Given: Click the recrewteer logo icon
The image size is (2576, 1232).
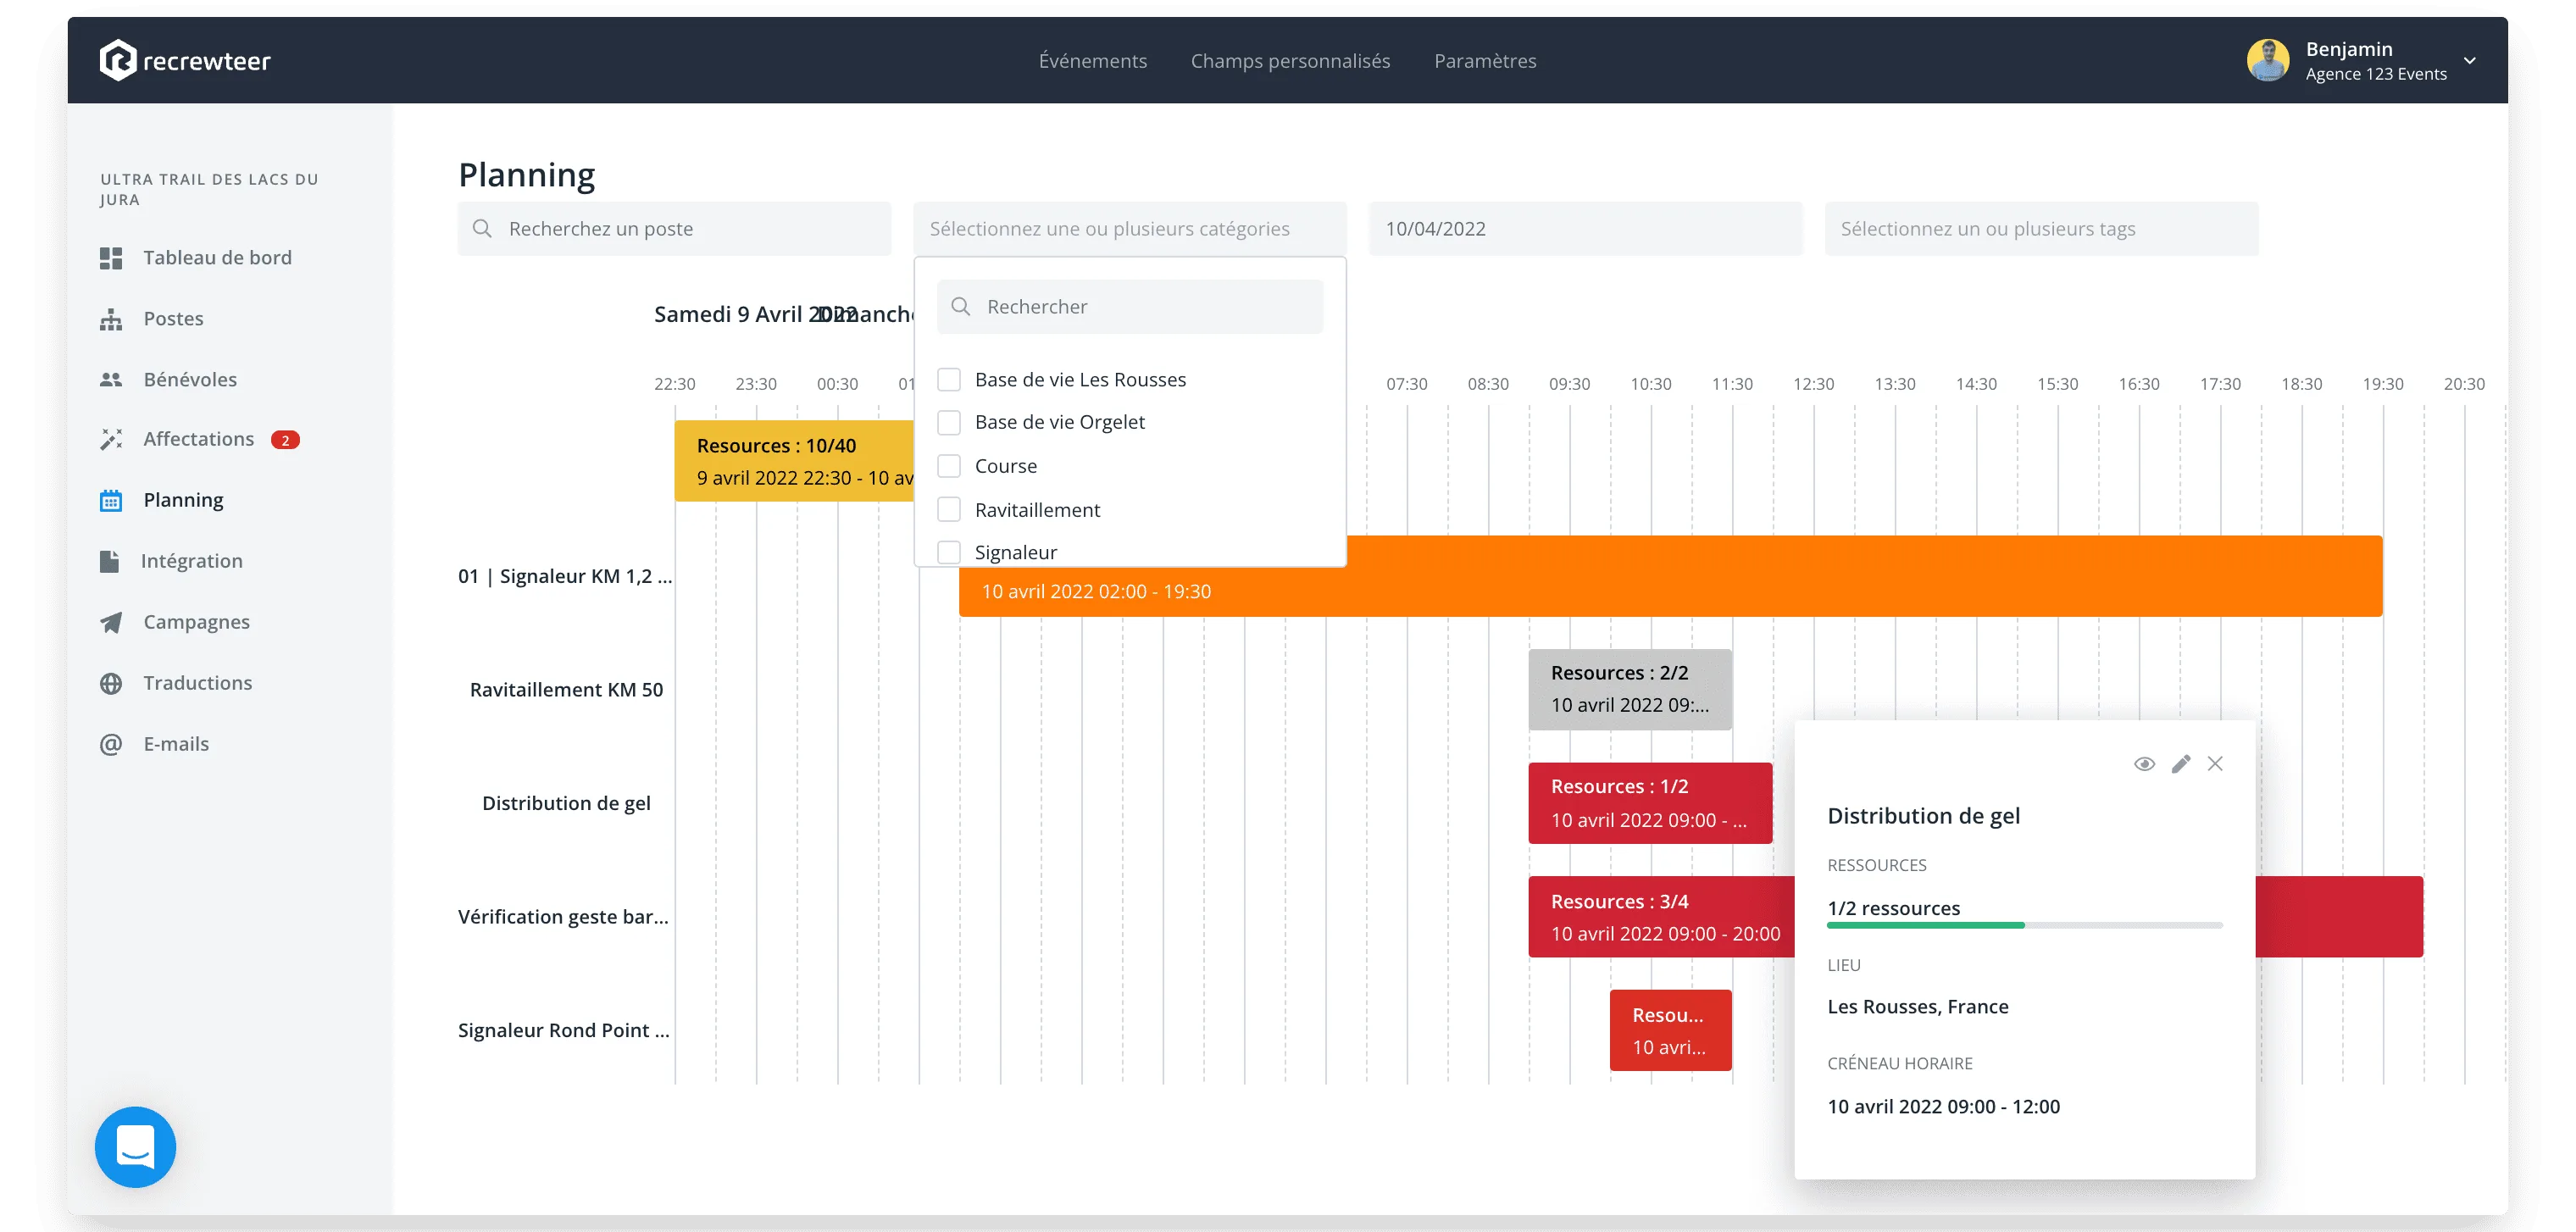Looking at the screenshot, I should 117,60.
